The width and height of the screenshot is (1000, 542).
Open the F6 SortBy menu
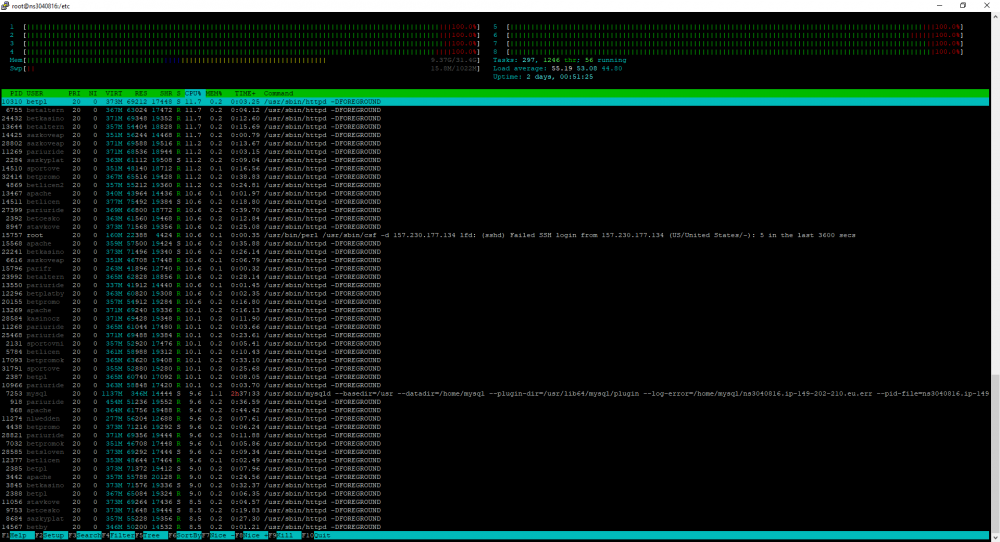pyautogui.click(x=185, y=536)
